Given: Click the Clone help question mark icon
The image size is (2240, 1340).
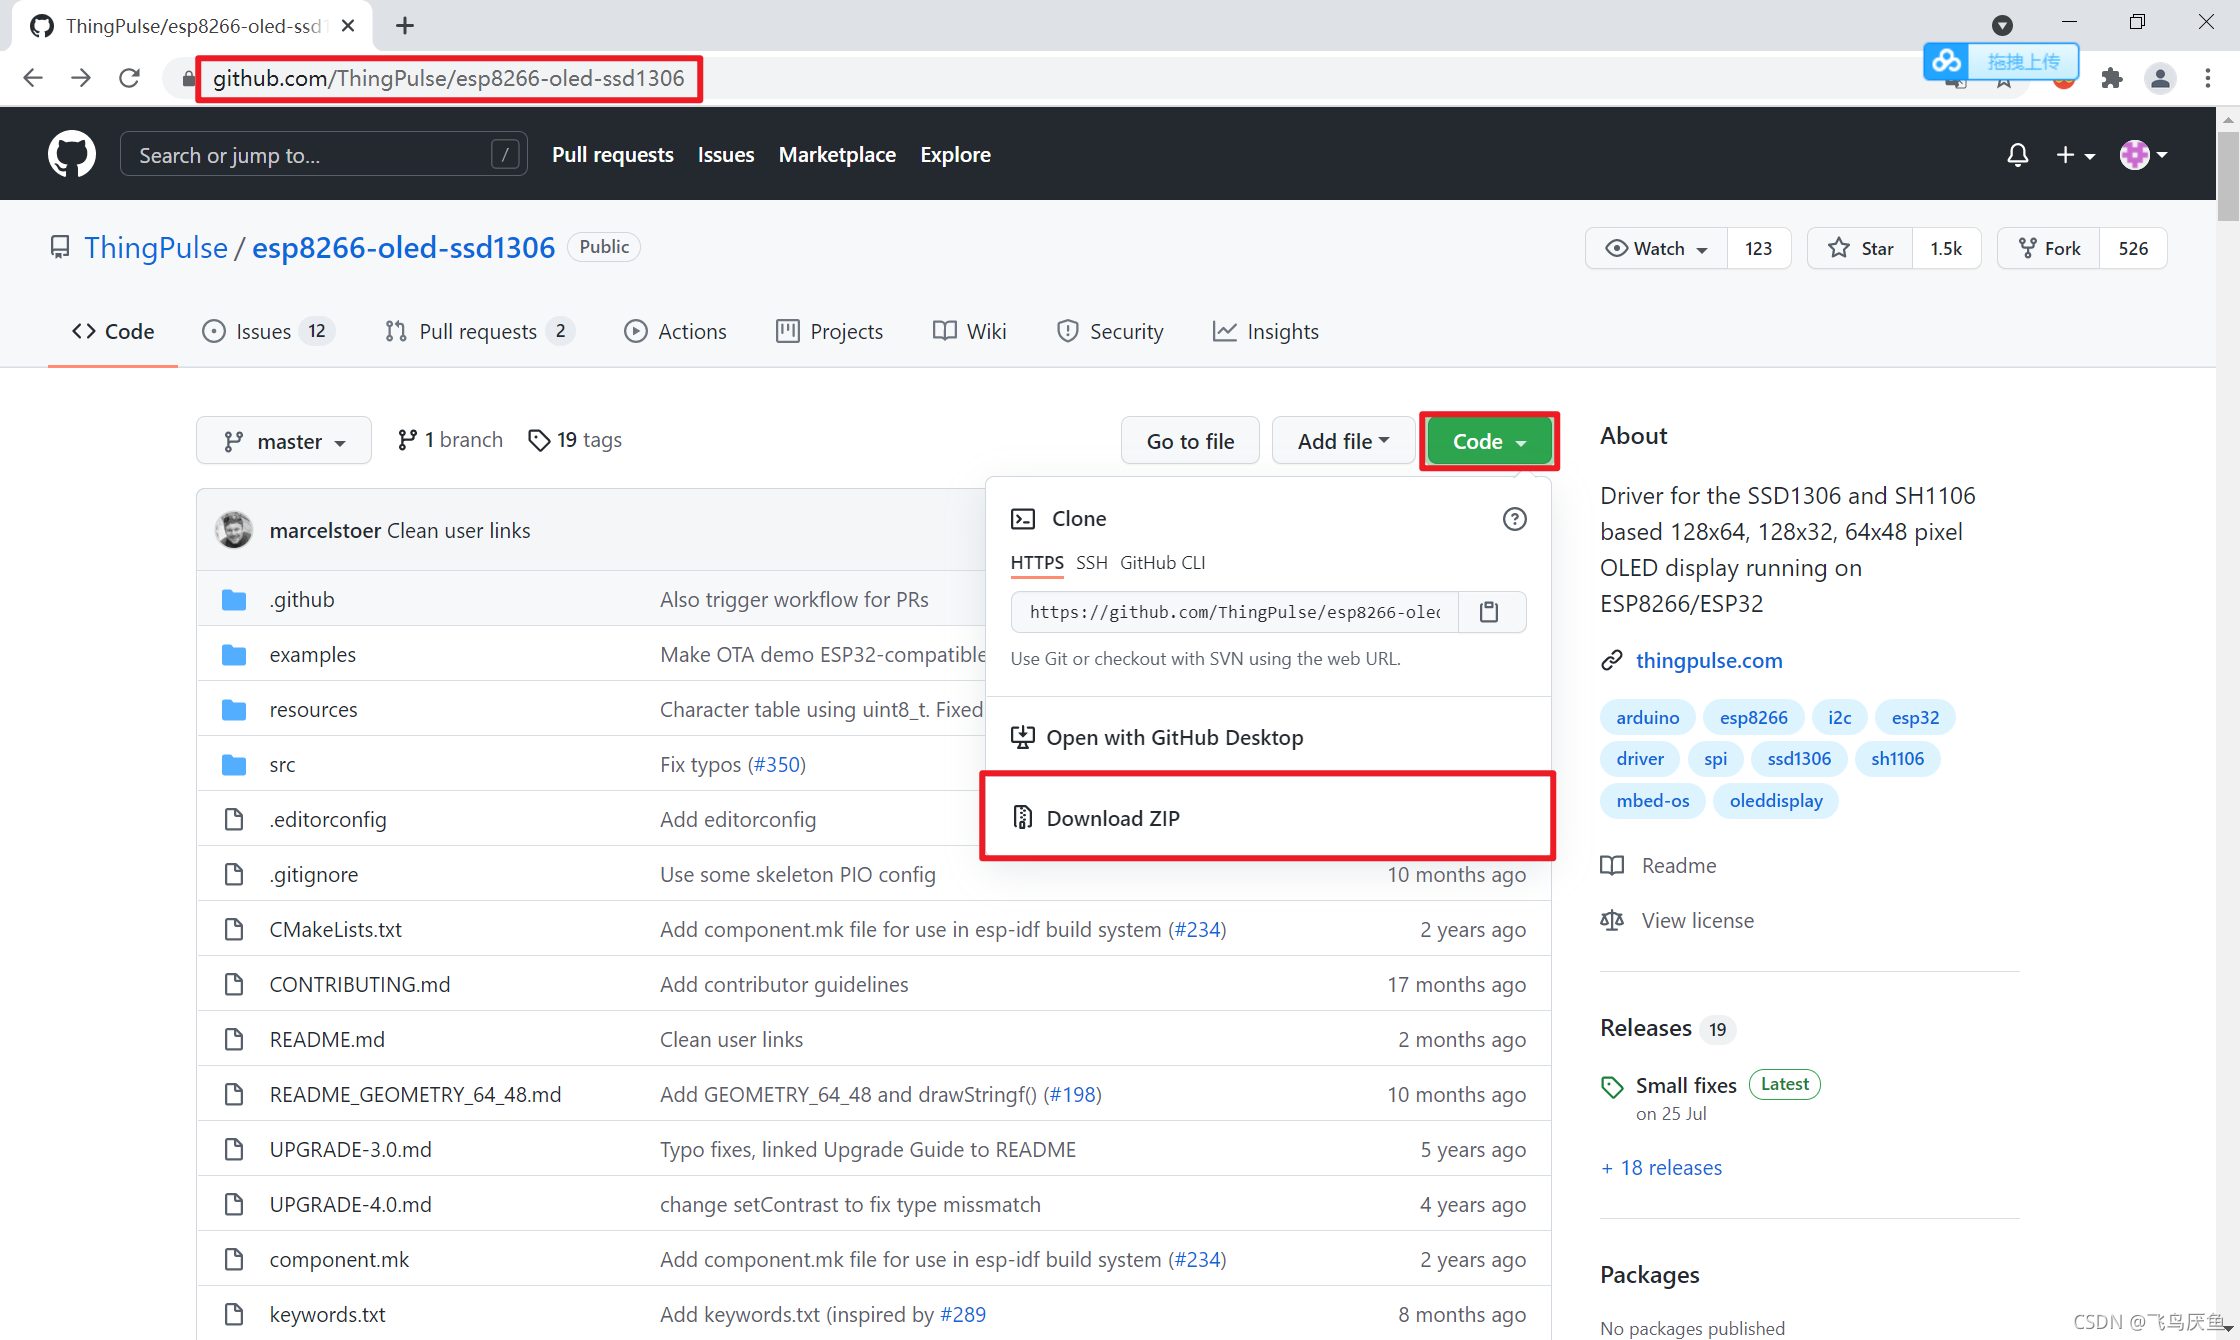Looking at the screenshot, I should pos(1514,518).
